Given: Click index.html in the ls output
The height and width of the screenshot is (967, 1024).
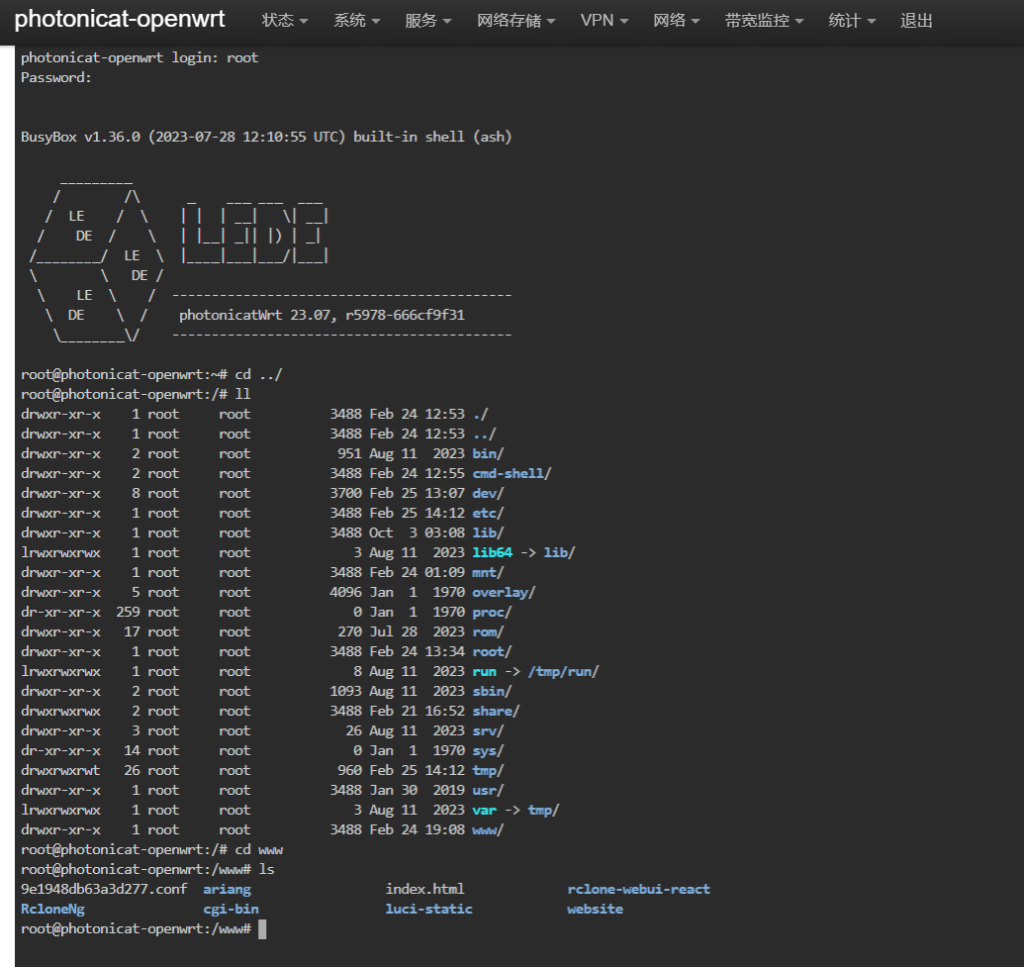Looking at the screenshot, I should (425, 889).
